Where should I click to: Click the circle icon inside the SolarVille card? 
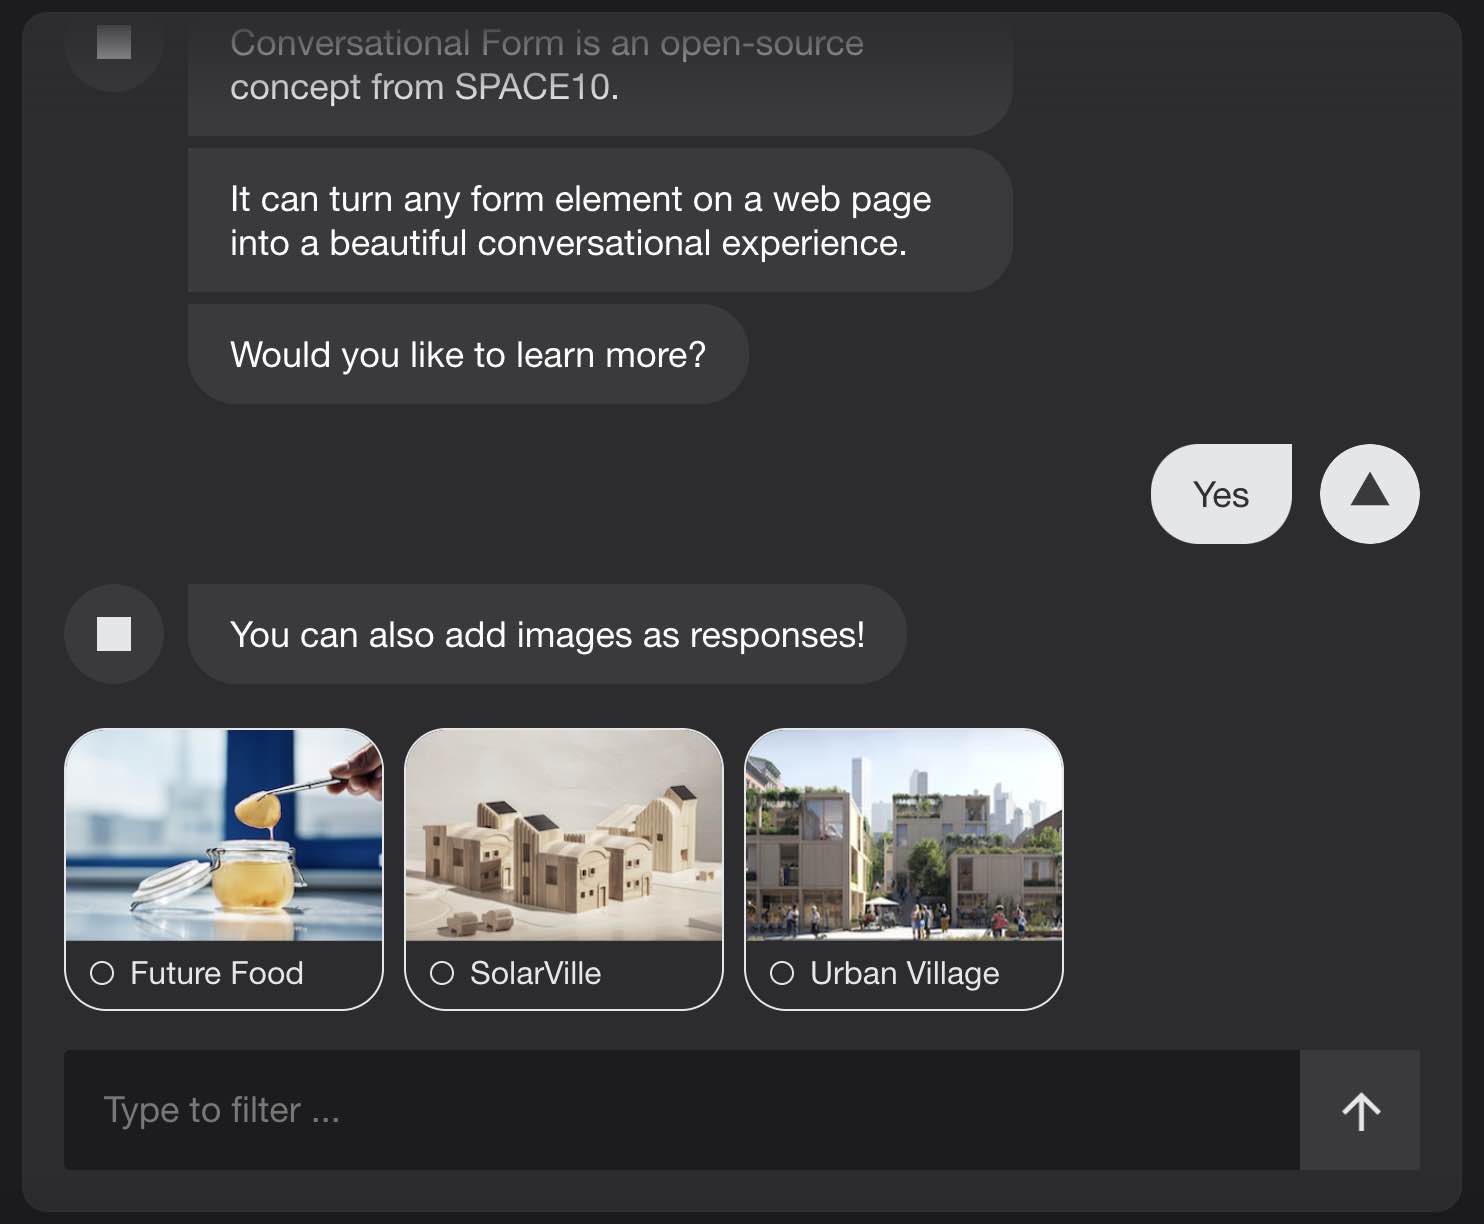click(x=442, y=972)
